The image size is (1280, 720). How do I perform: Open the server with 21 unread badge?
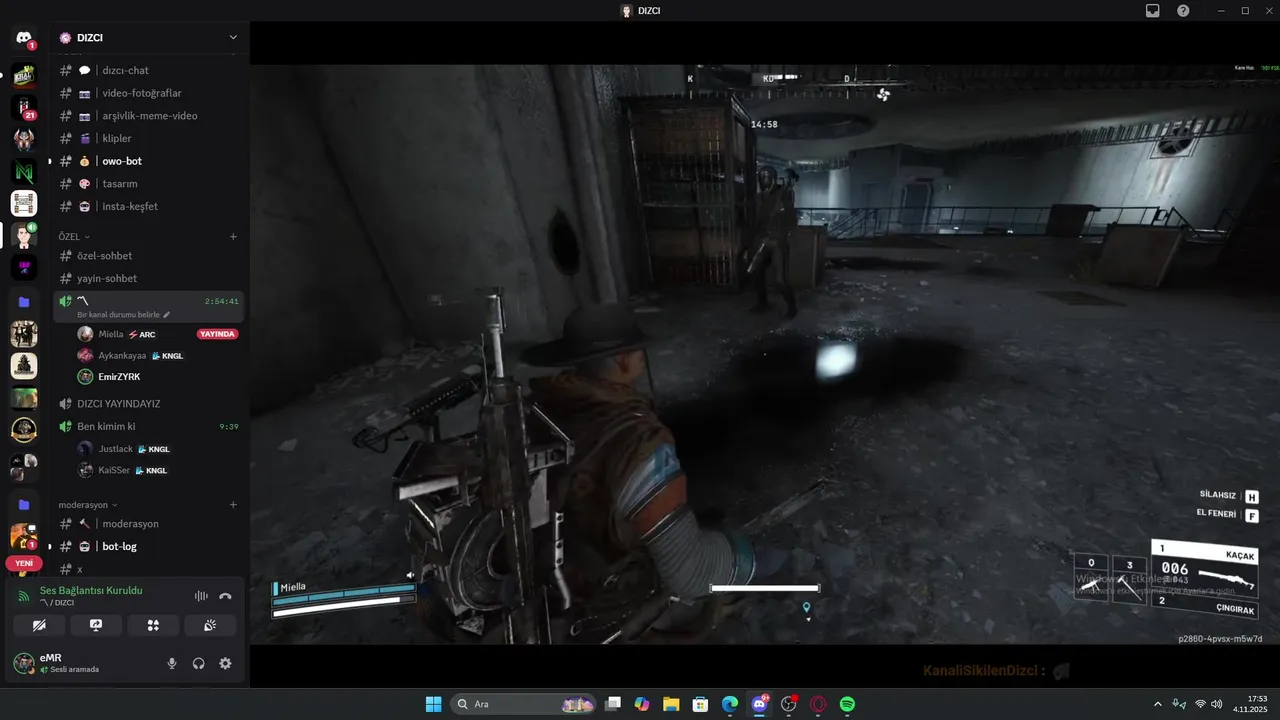[x=24, y=107]
